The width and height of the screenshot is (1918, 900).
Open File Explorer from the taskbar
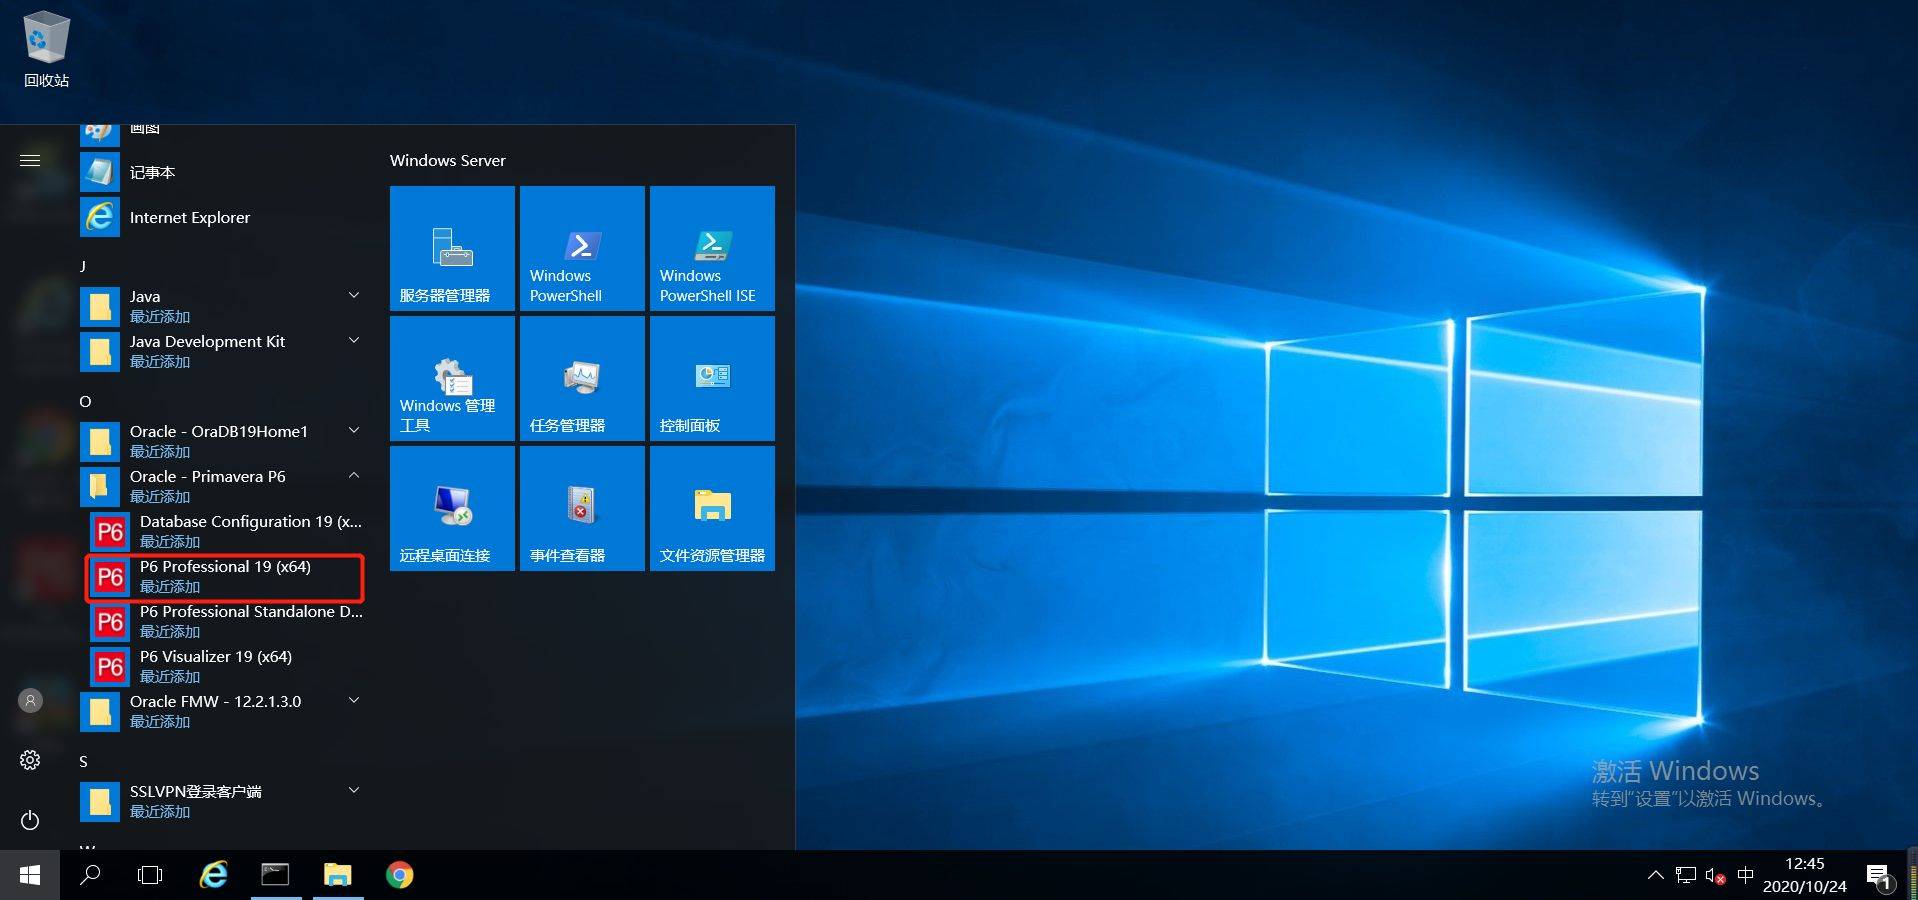click(338, 875)
